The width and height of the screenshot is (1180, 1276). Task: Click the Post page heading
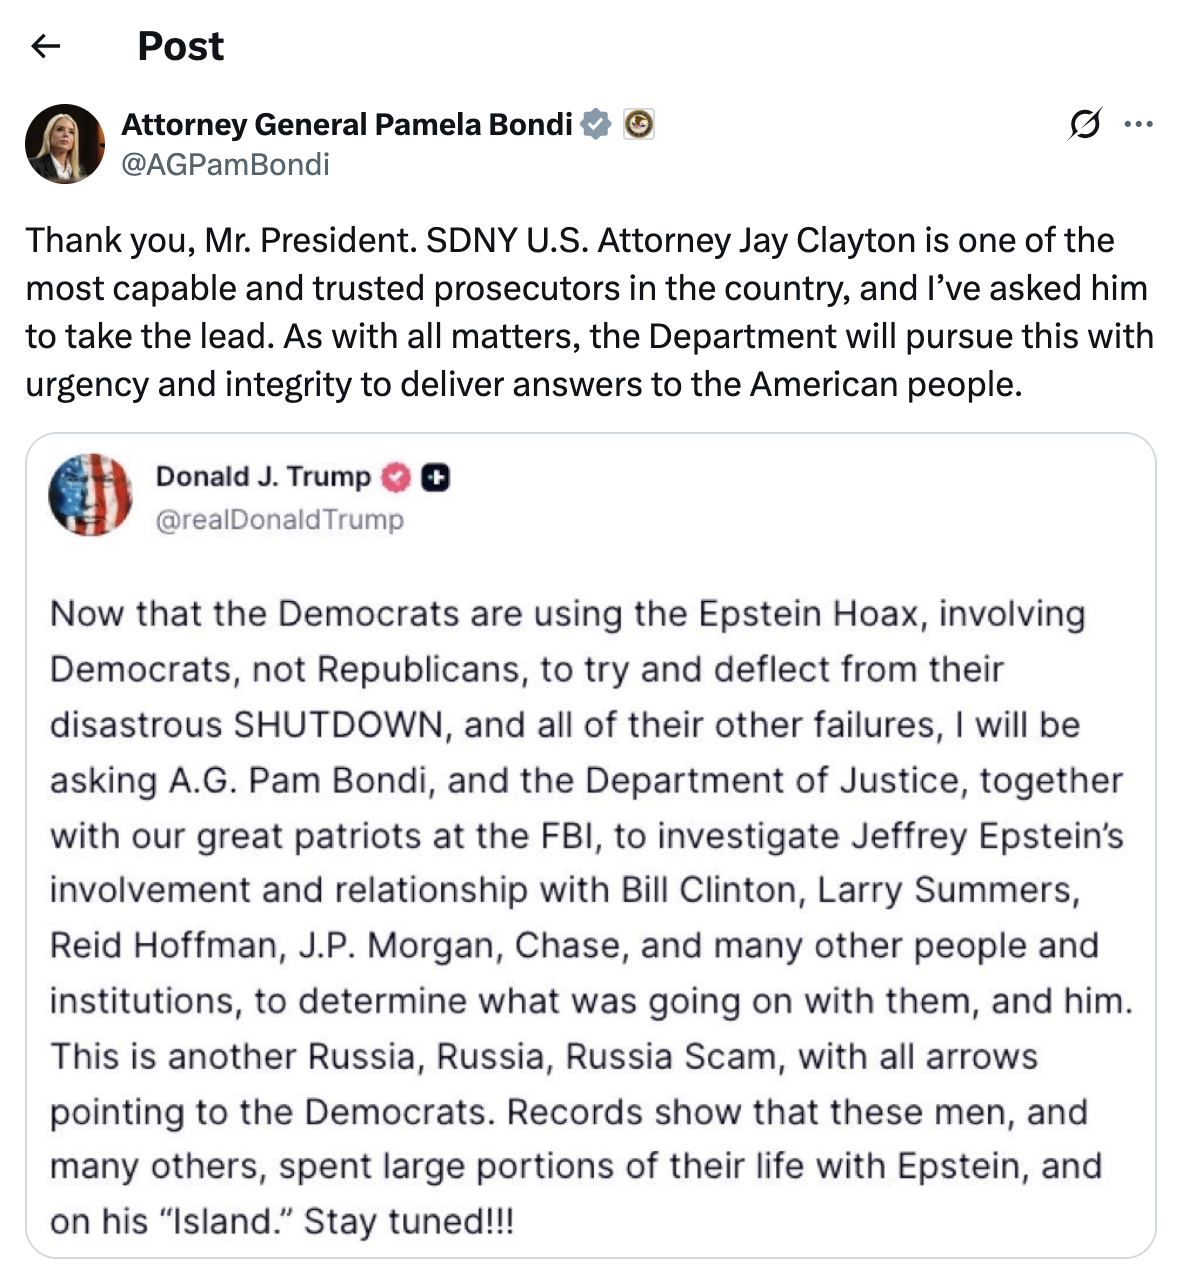pos(180,46)
